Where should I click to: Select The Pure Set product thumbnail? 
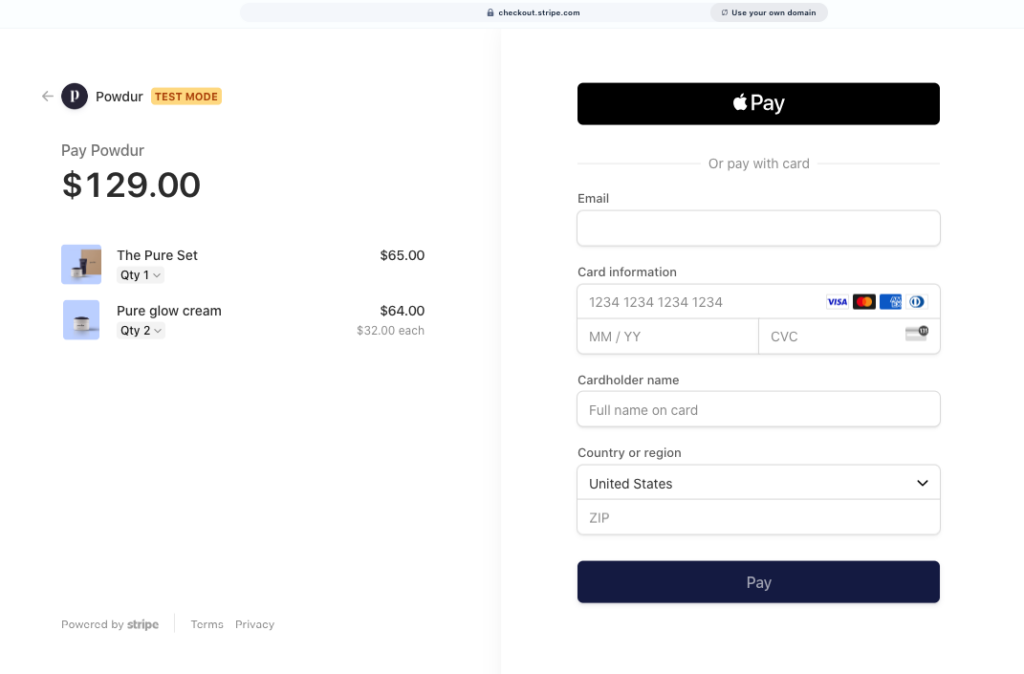pyautogui.click(x=81, y=264)
